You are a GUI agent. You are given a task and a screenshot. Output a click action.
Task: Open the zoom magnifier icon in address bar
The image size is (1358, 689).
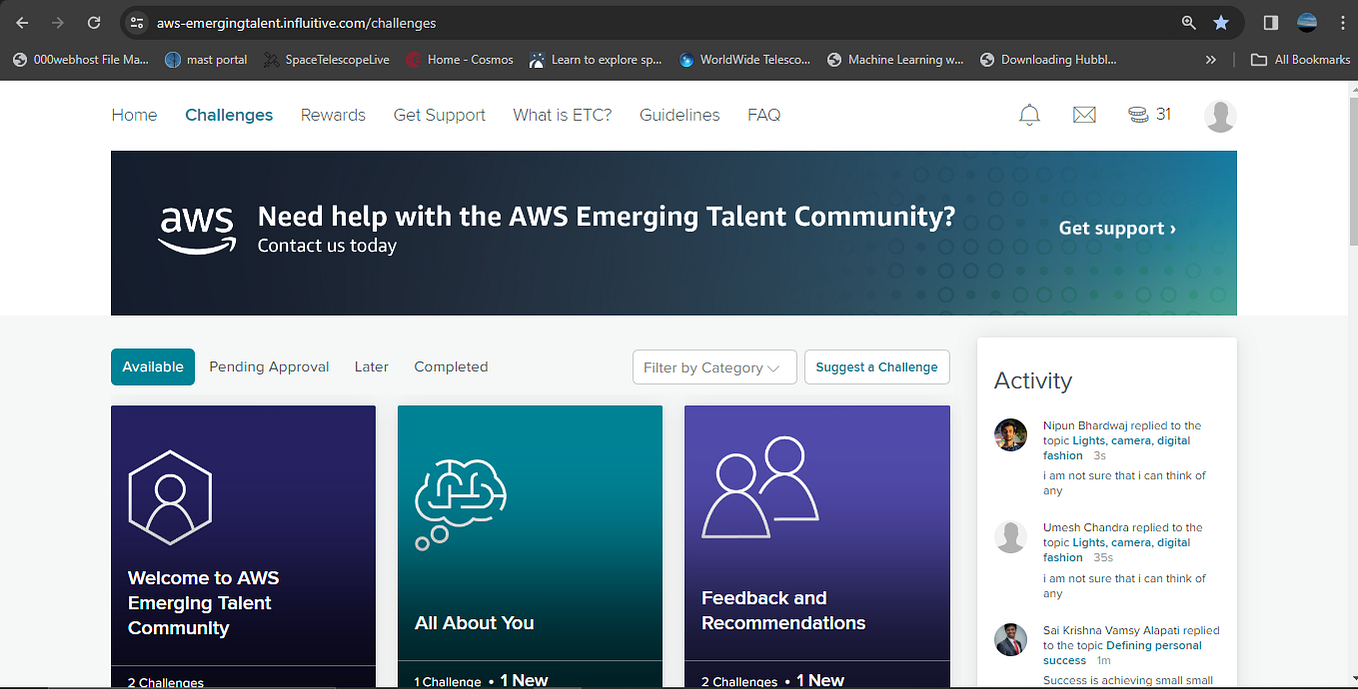(1189, 22)
